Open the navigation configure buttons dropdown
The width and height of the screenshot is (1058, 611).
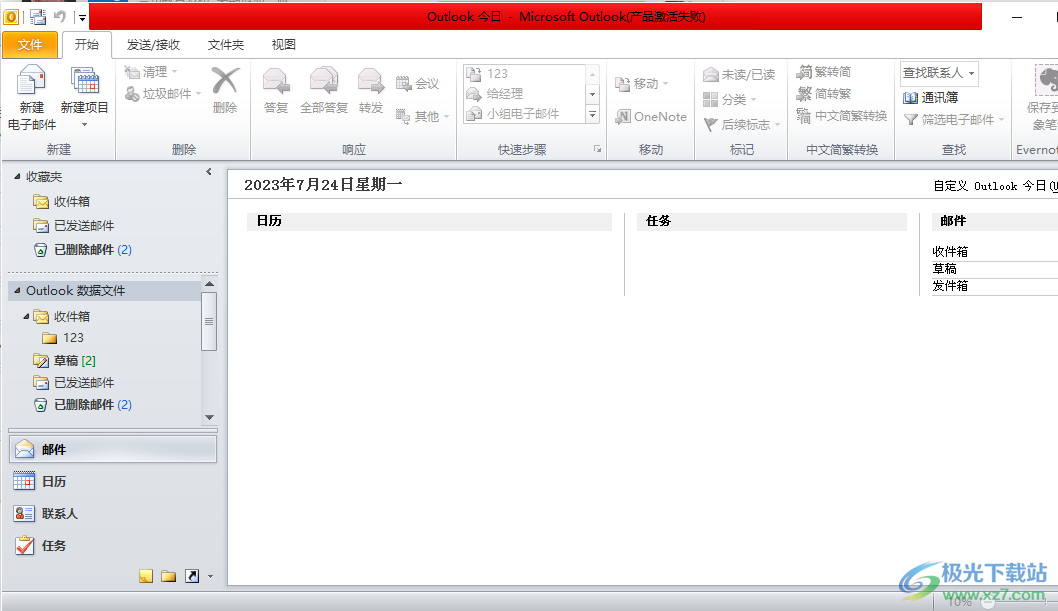[211, 577]
